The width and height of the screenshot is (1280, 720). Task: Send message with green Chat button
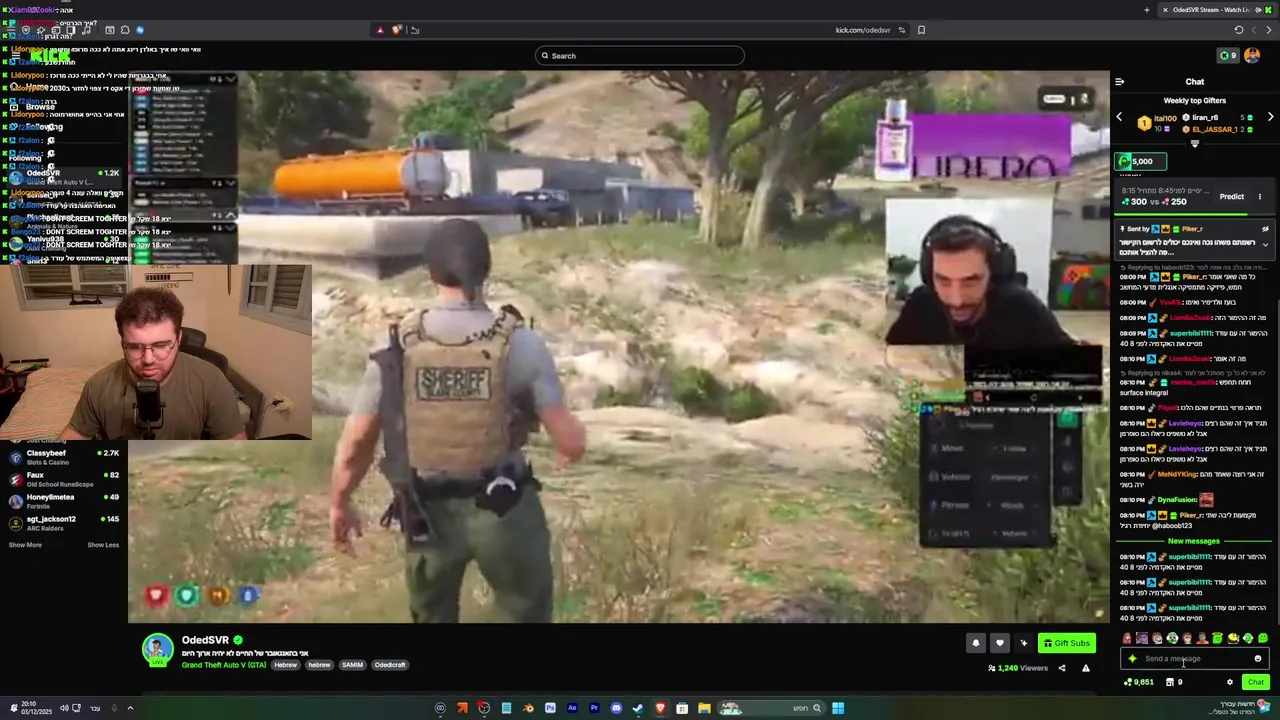pyautogui.click(x=1256, y=682)
